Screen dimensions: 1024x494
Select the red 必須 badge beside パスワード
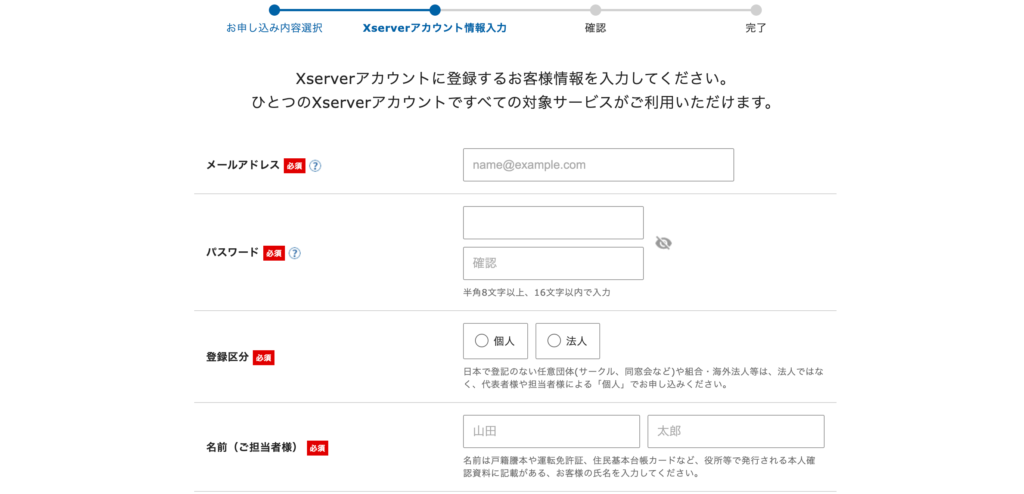point(274,253)
